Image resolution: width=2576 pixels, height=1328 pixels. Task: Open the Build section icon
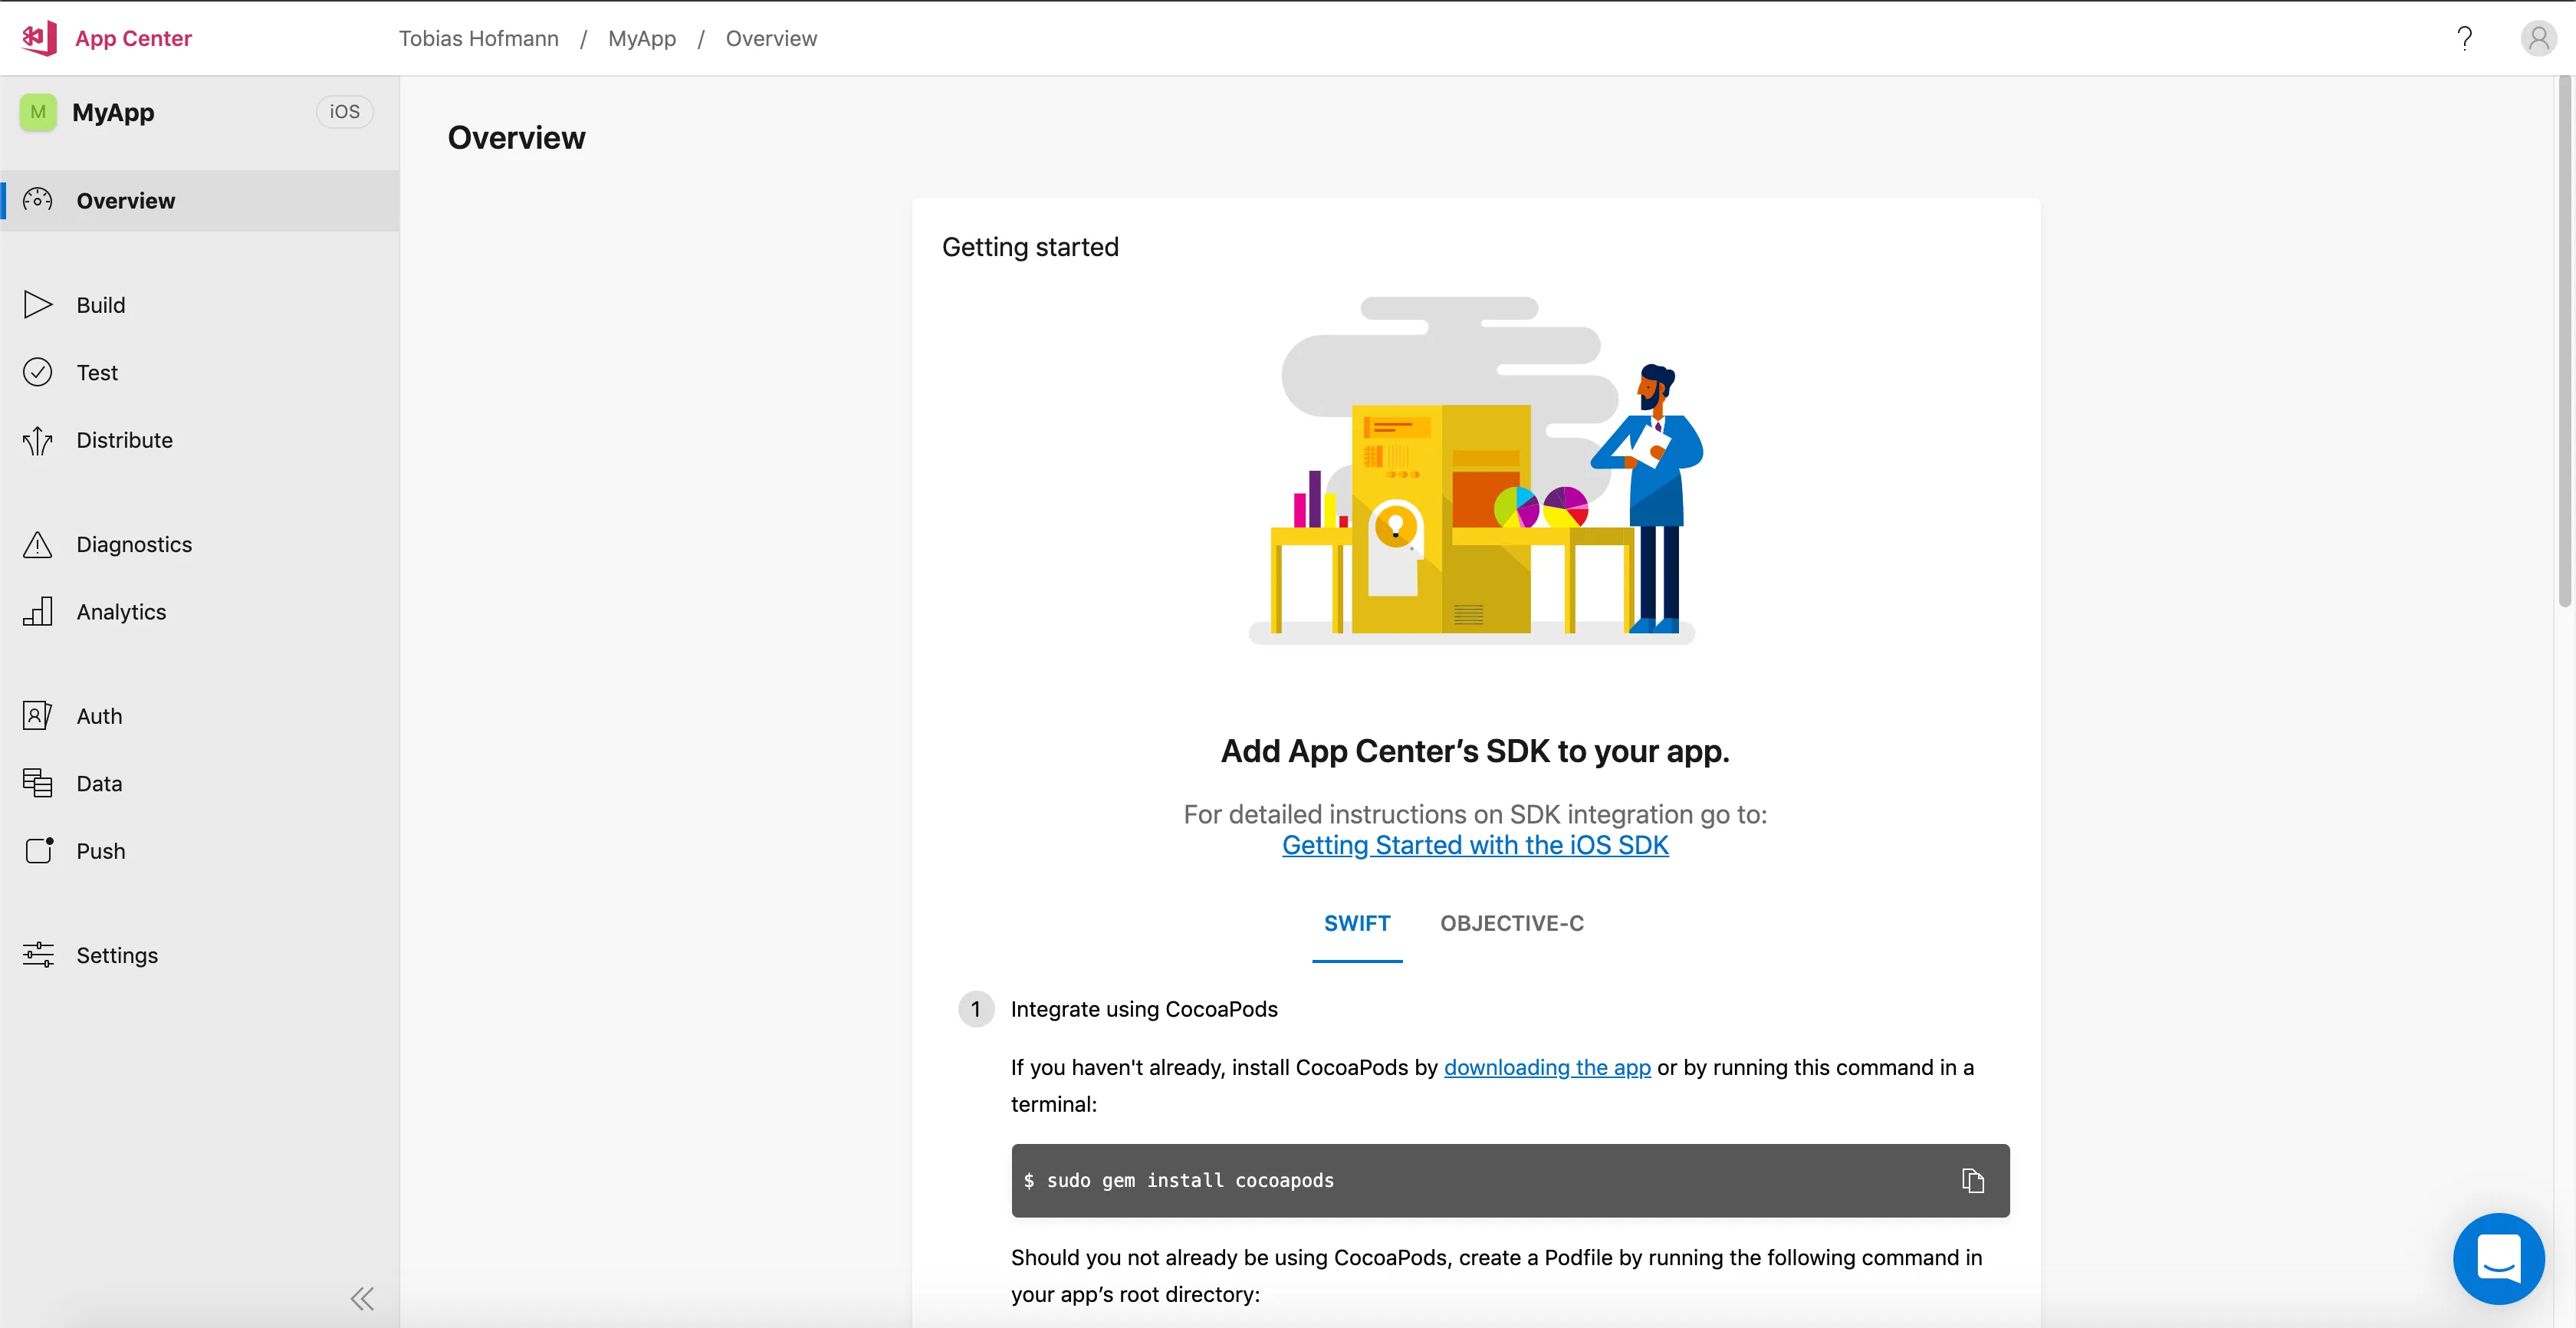38,304
